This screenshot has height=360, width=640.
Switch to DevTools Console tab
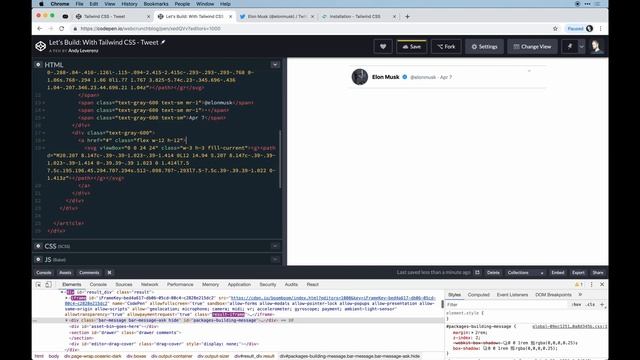98,284
